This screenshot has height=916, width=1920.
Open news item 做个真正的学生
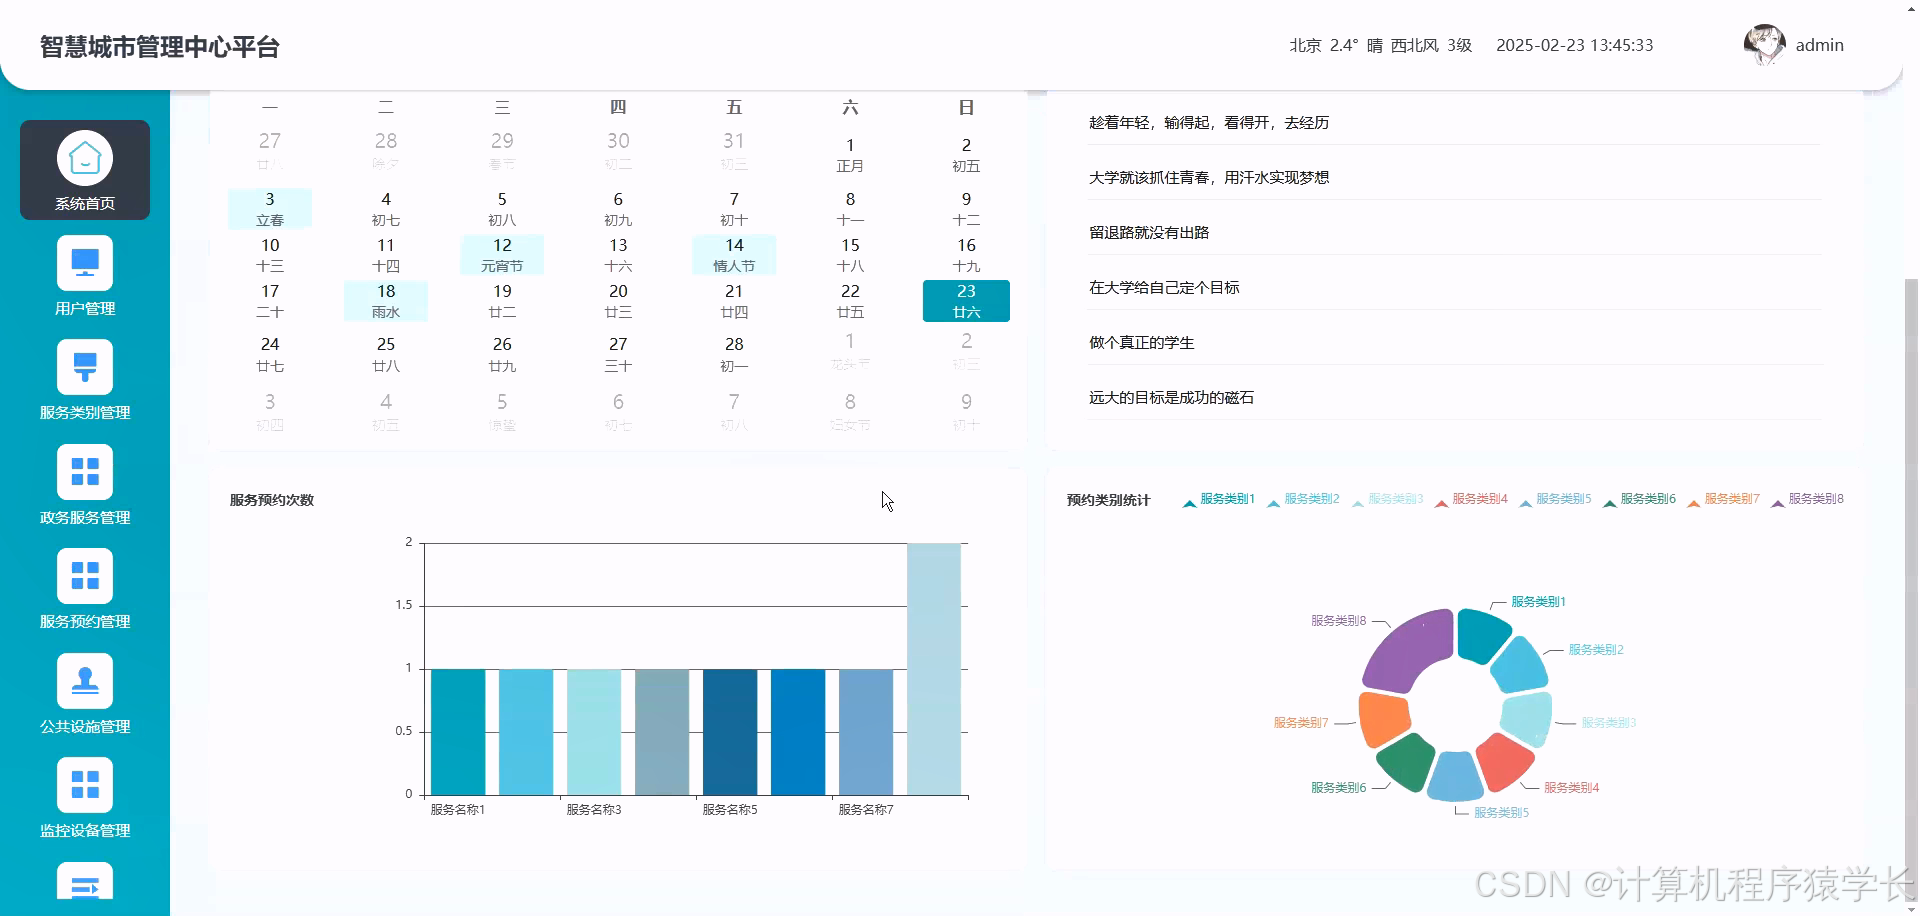1141,342
